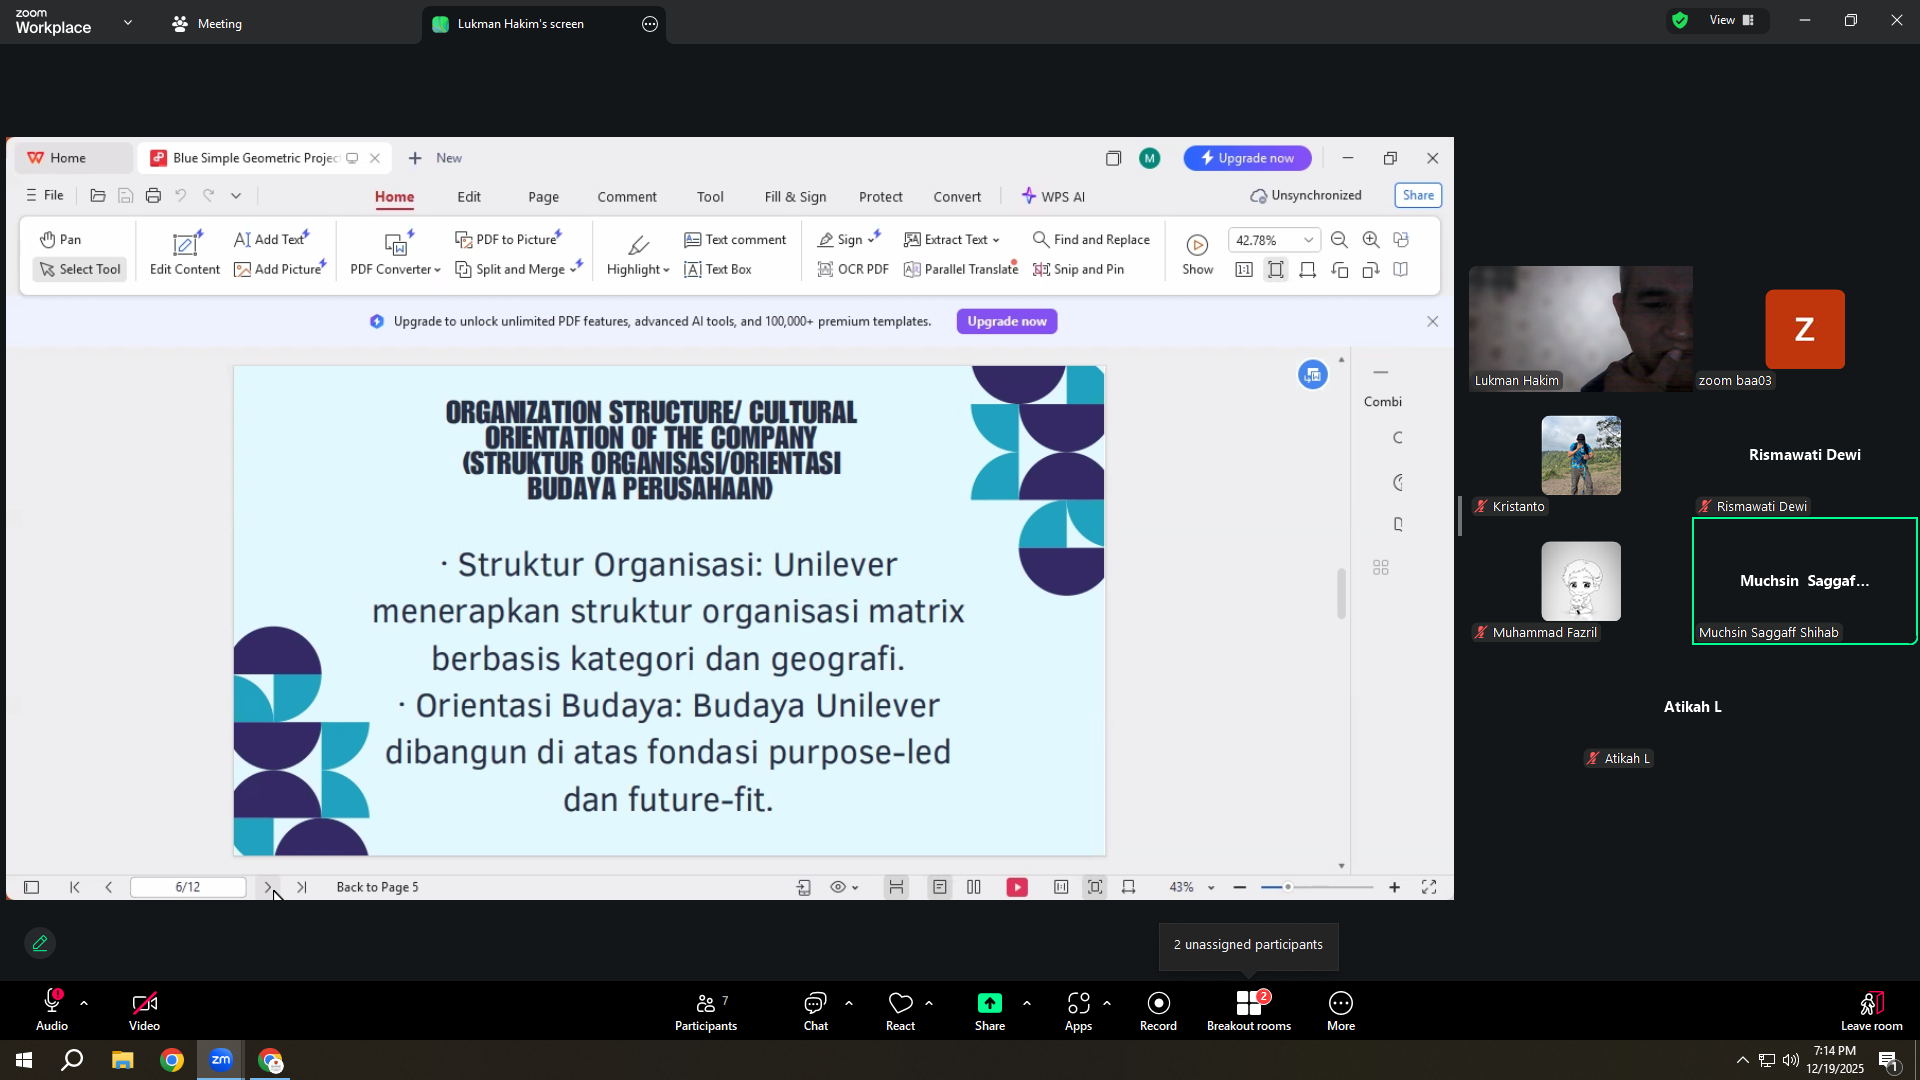Select Lukman Hakim's video thumbnail
1920x1080 pixels.
[x=1581, y=329]
